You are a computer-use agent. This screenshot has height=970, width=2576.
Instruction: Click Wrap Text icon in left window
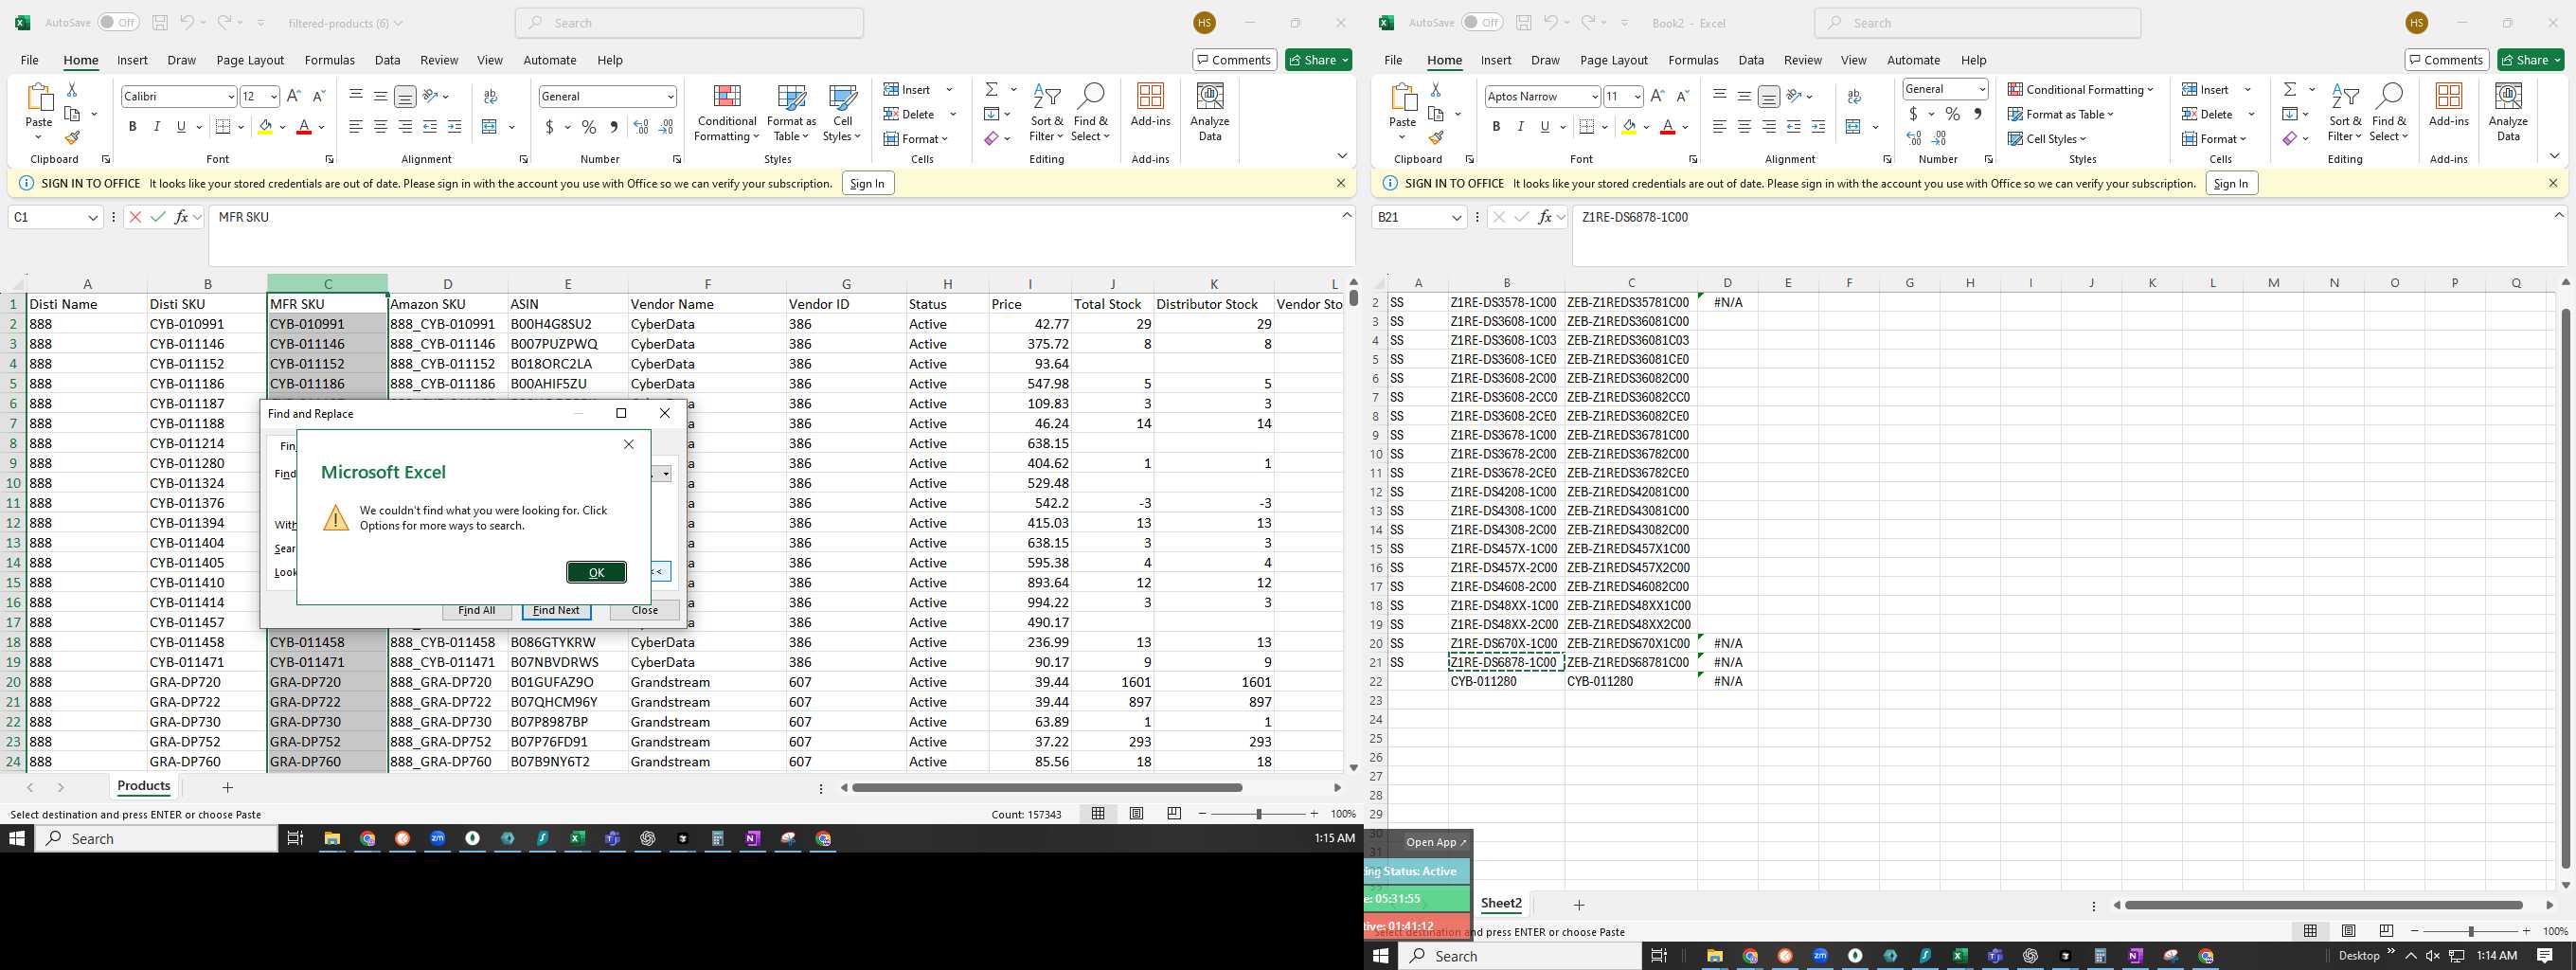coord(490,97)
